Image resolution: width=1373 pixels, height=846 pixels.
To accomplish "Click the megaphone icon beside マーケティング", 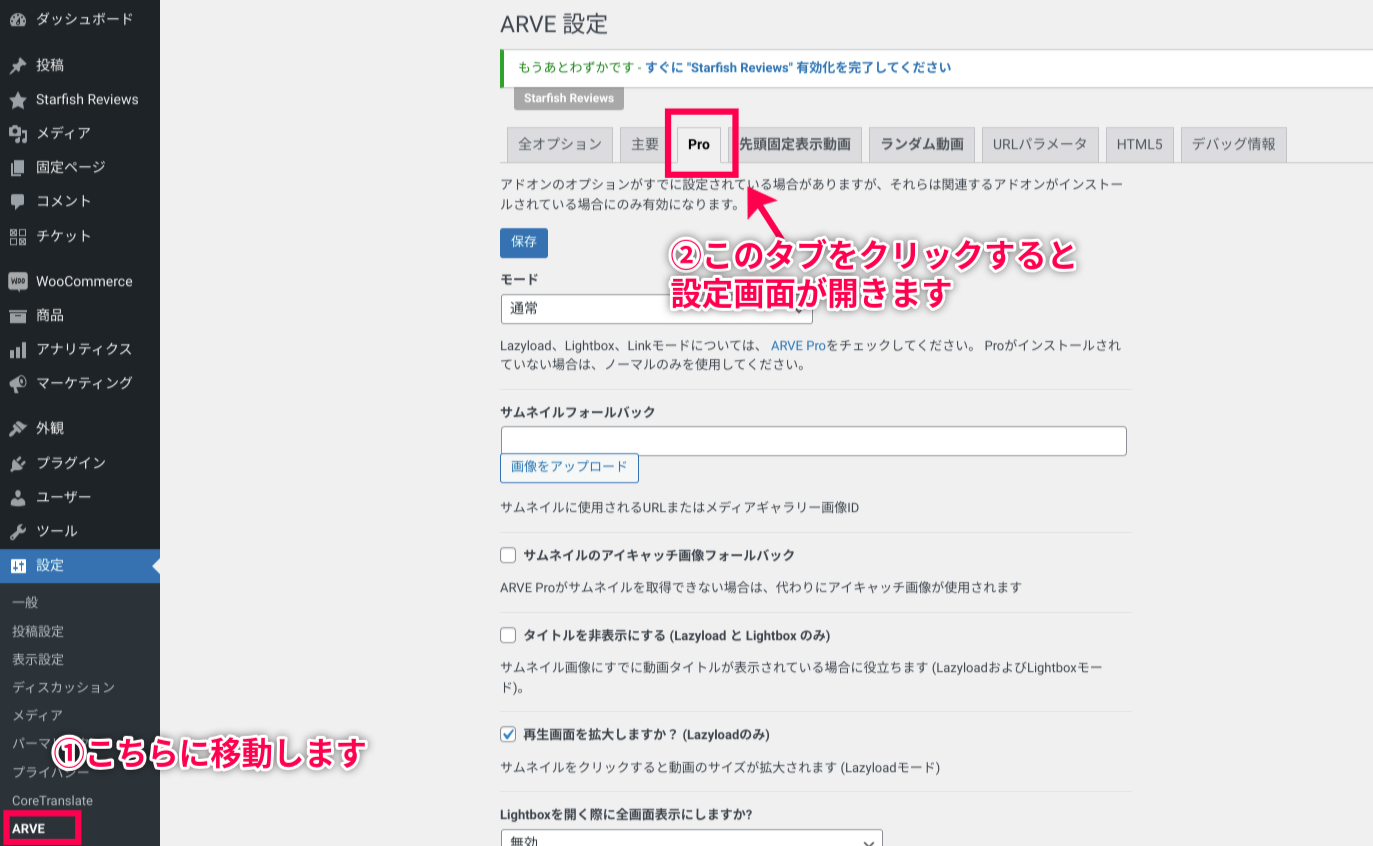I will pyautogui.click(x=17, y=384).
